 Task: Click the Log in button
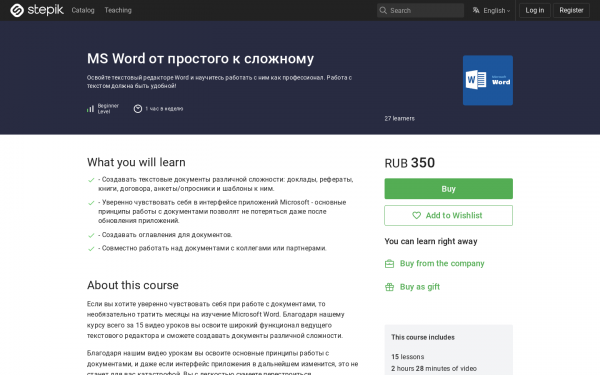(x=535, y=10)
